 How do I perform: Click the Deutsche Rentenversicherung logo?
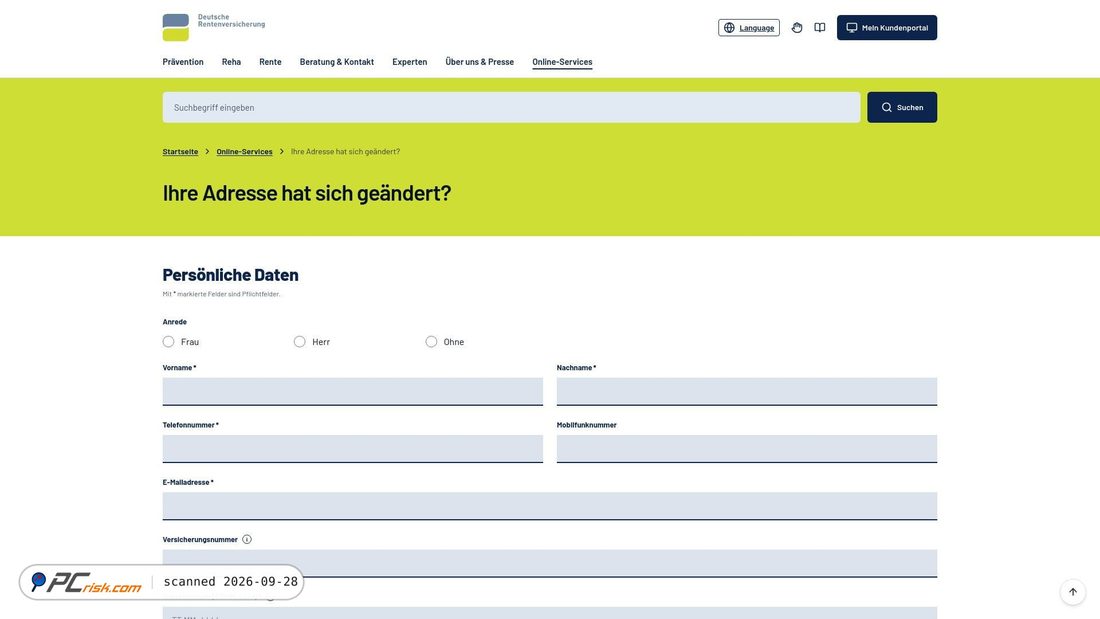[x=214, y=27]
